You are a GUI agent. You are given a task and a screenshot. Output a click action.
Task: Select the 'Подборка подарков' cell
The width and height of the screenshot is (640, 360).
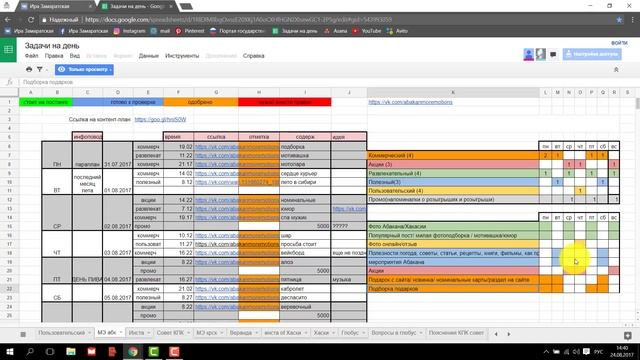click(453, 289)
